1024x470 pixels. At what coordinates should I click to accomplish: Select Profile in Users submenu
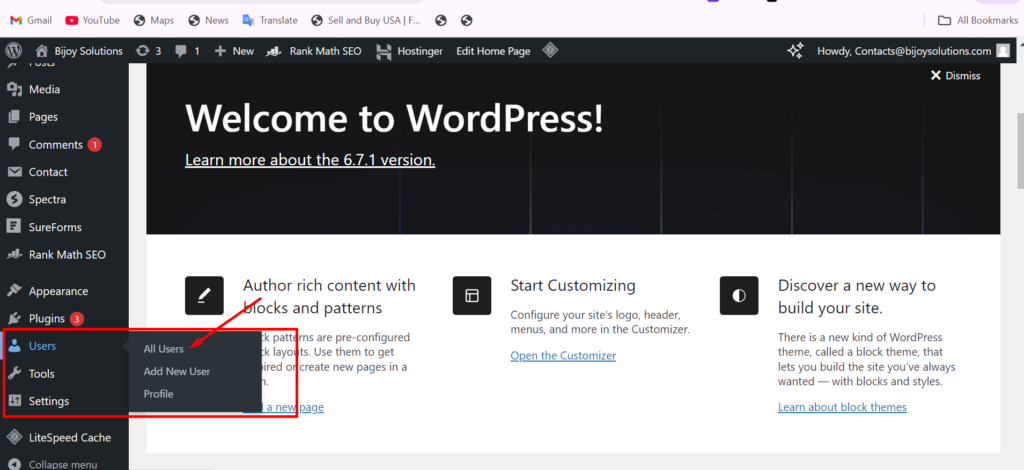(x=159, y=394)
